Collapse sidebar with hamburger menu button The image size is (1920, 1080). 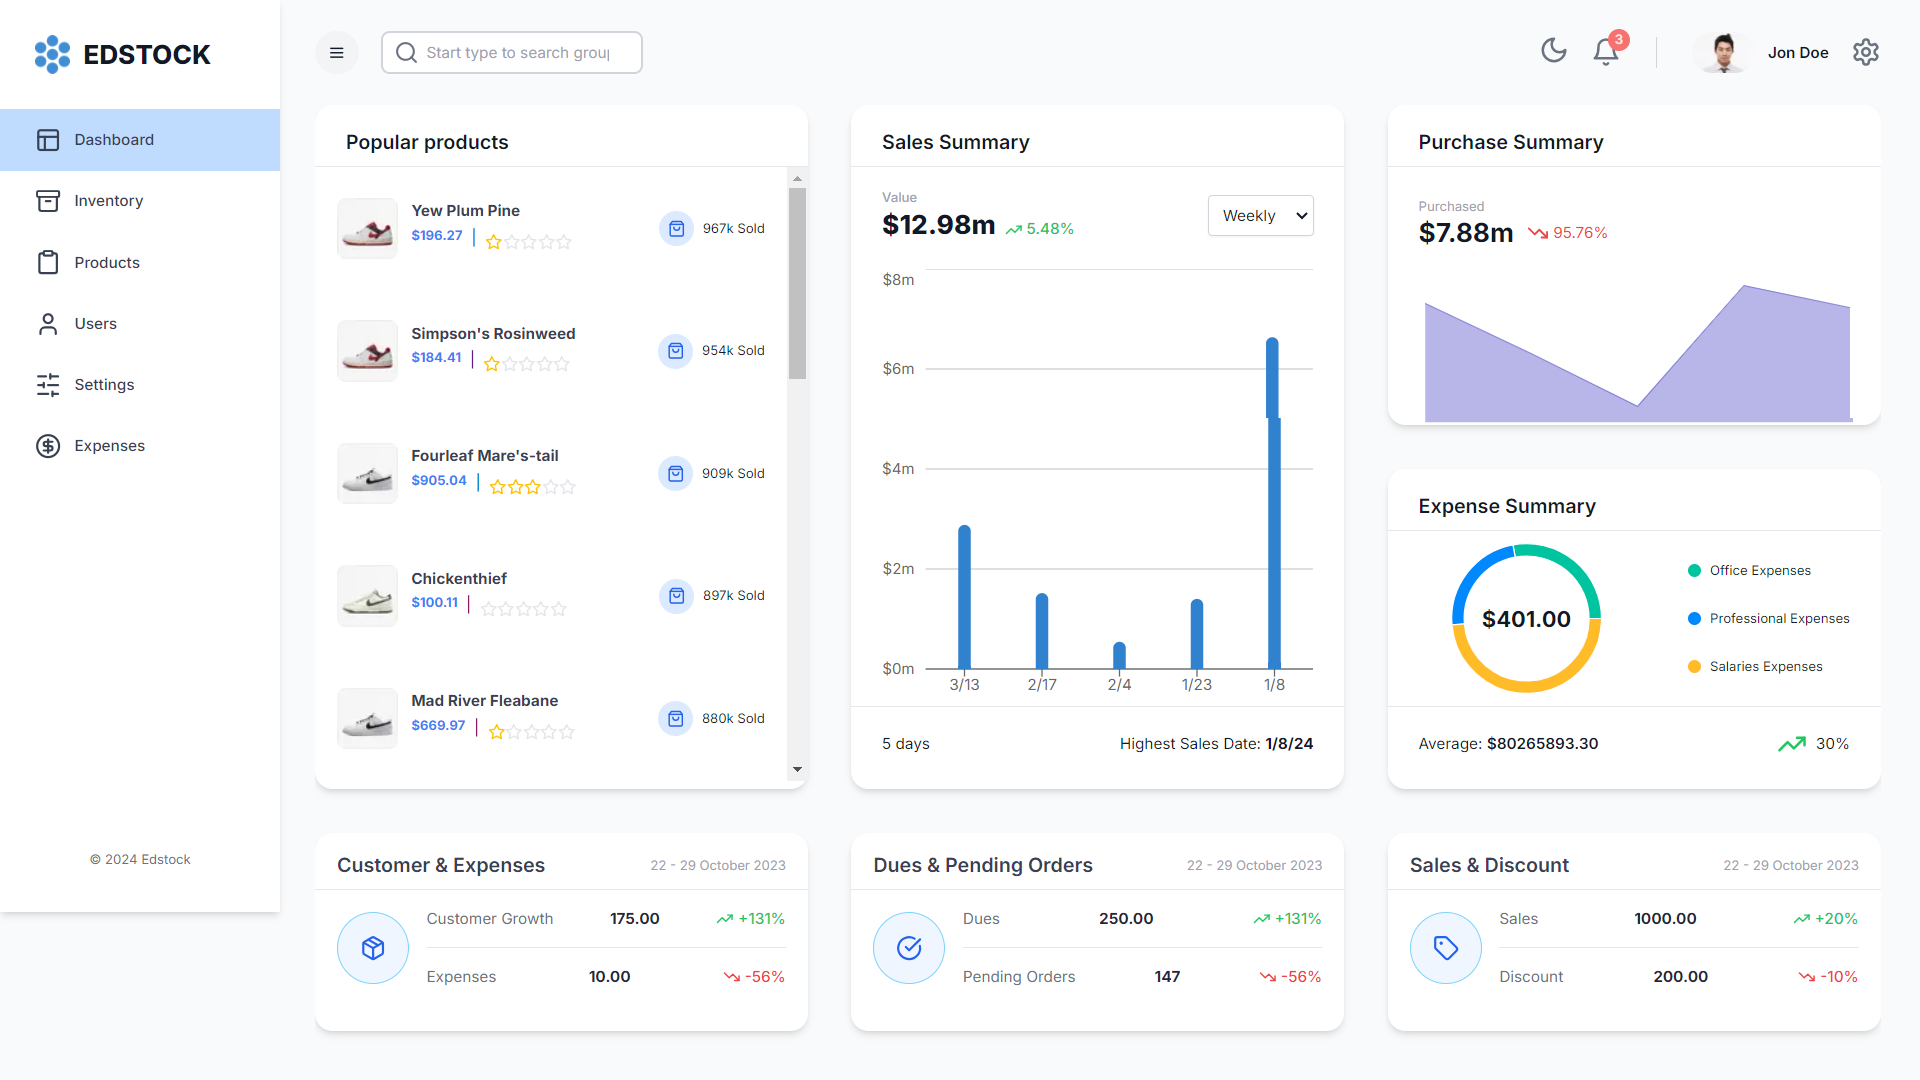[337, 53]
